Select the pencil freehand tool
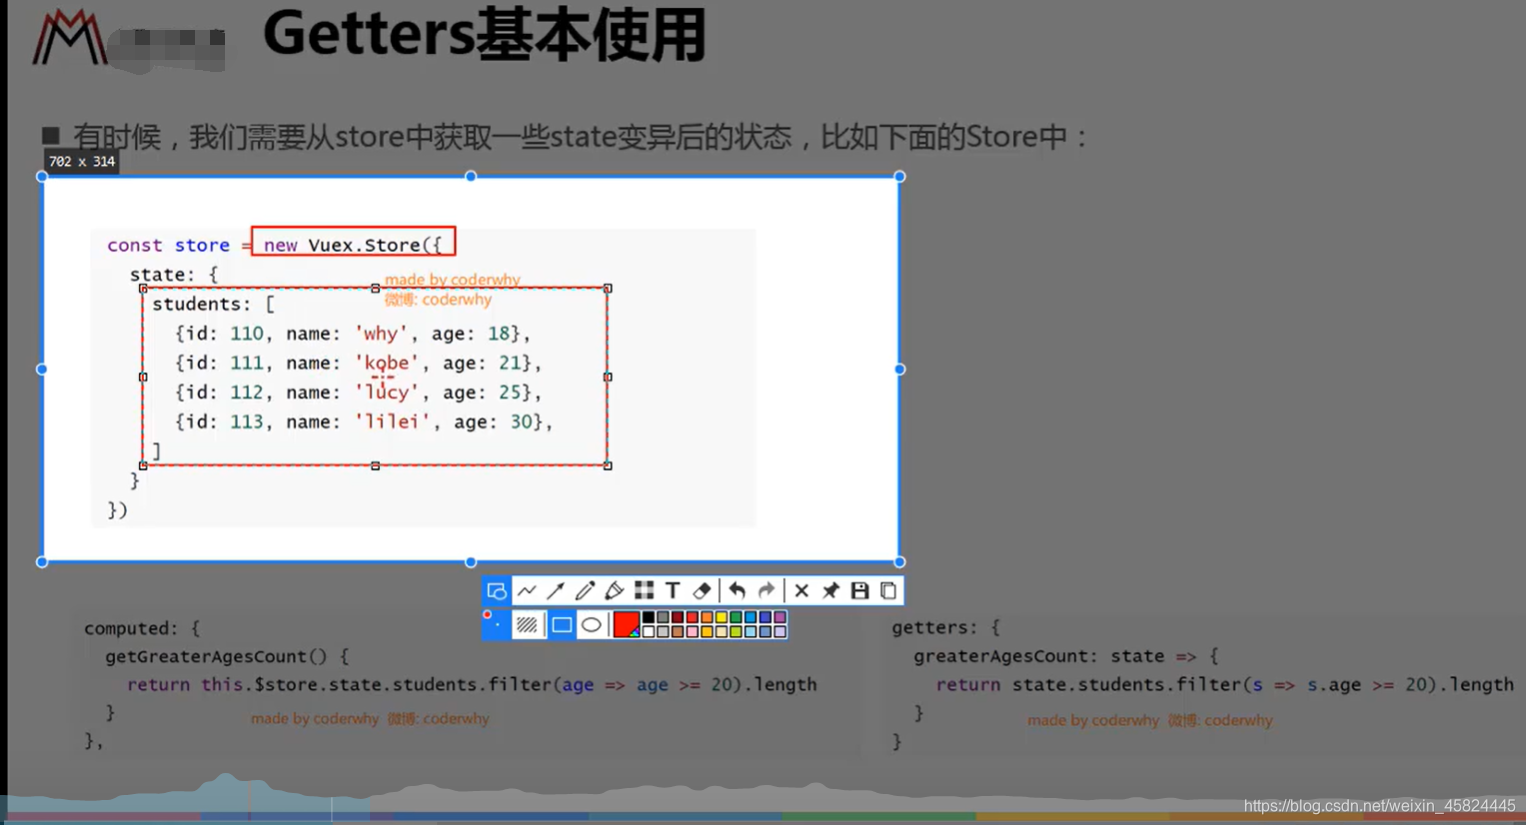 coord(585,591)
